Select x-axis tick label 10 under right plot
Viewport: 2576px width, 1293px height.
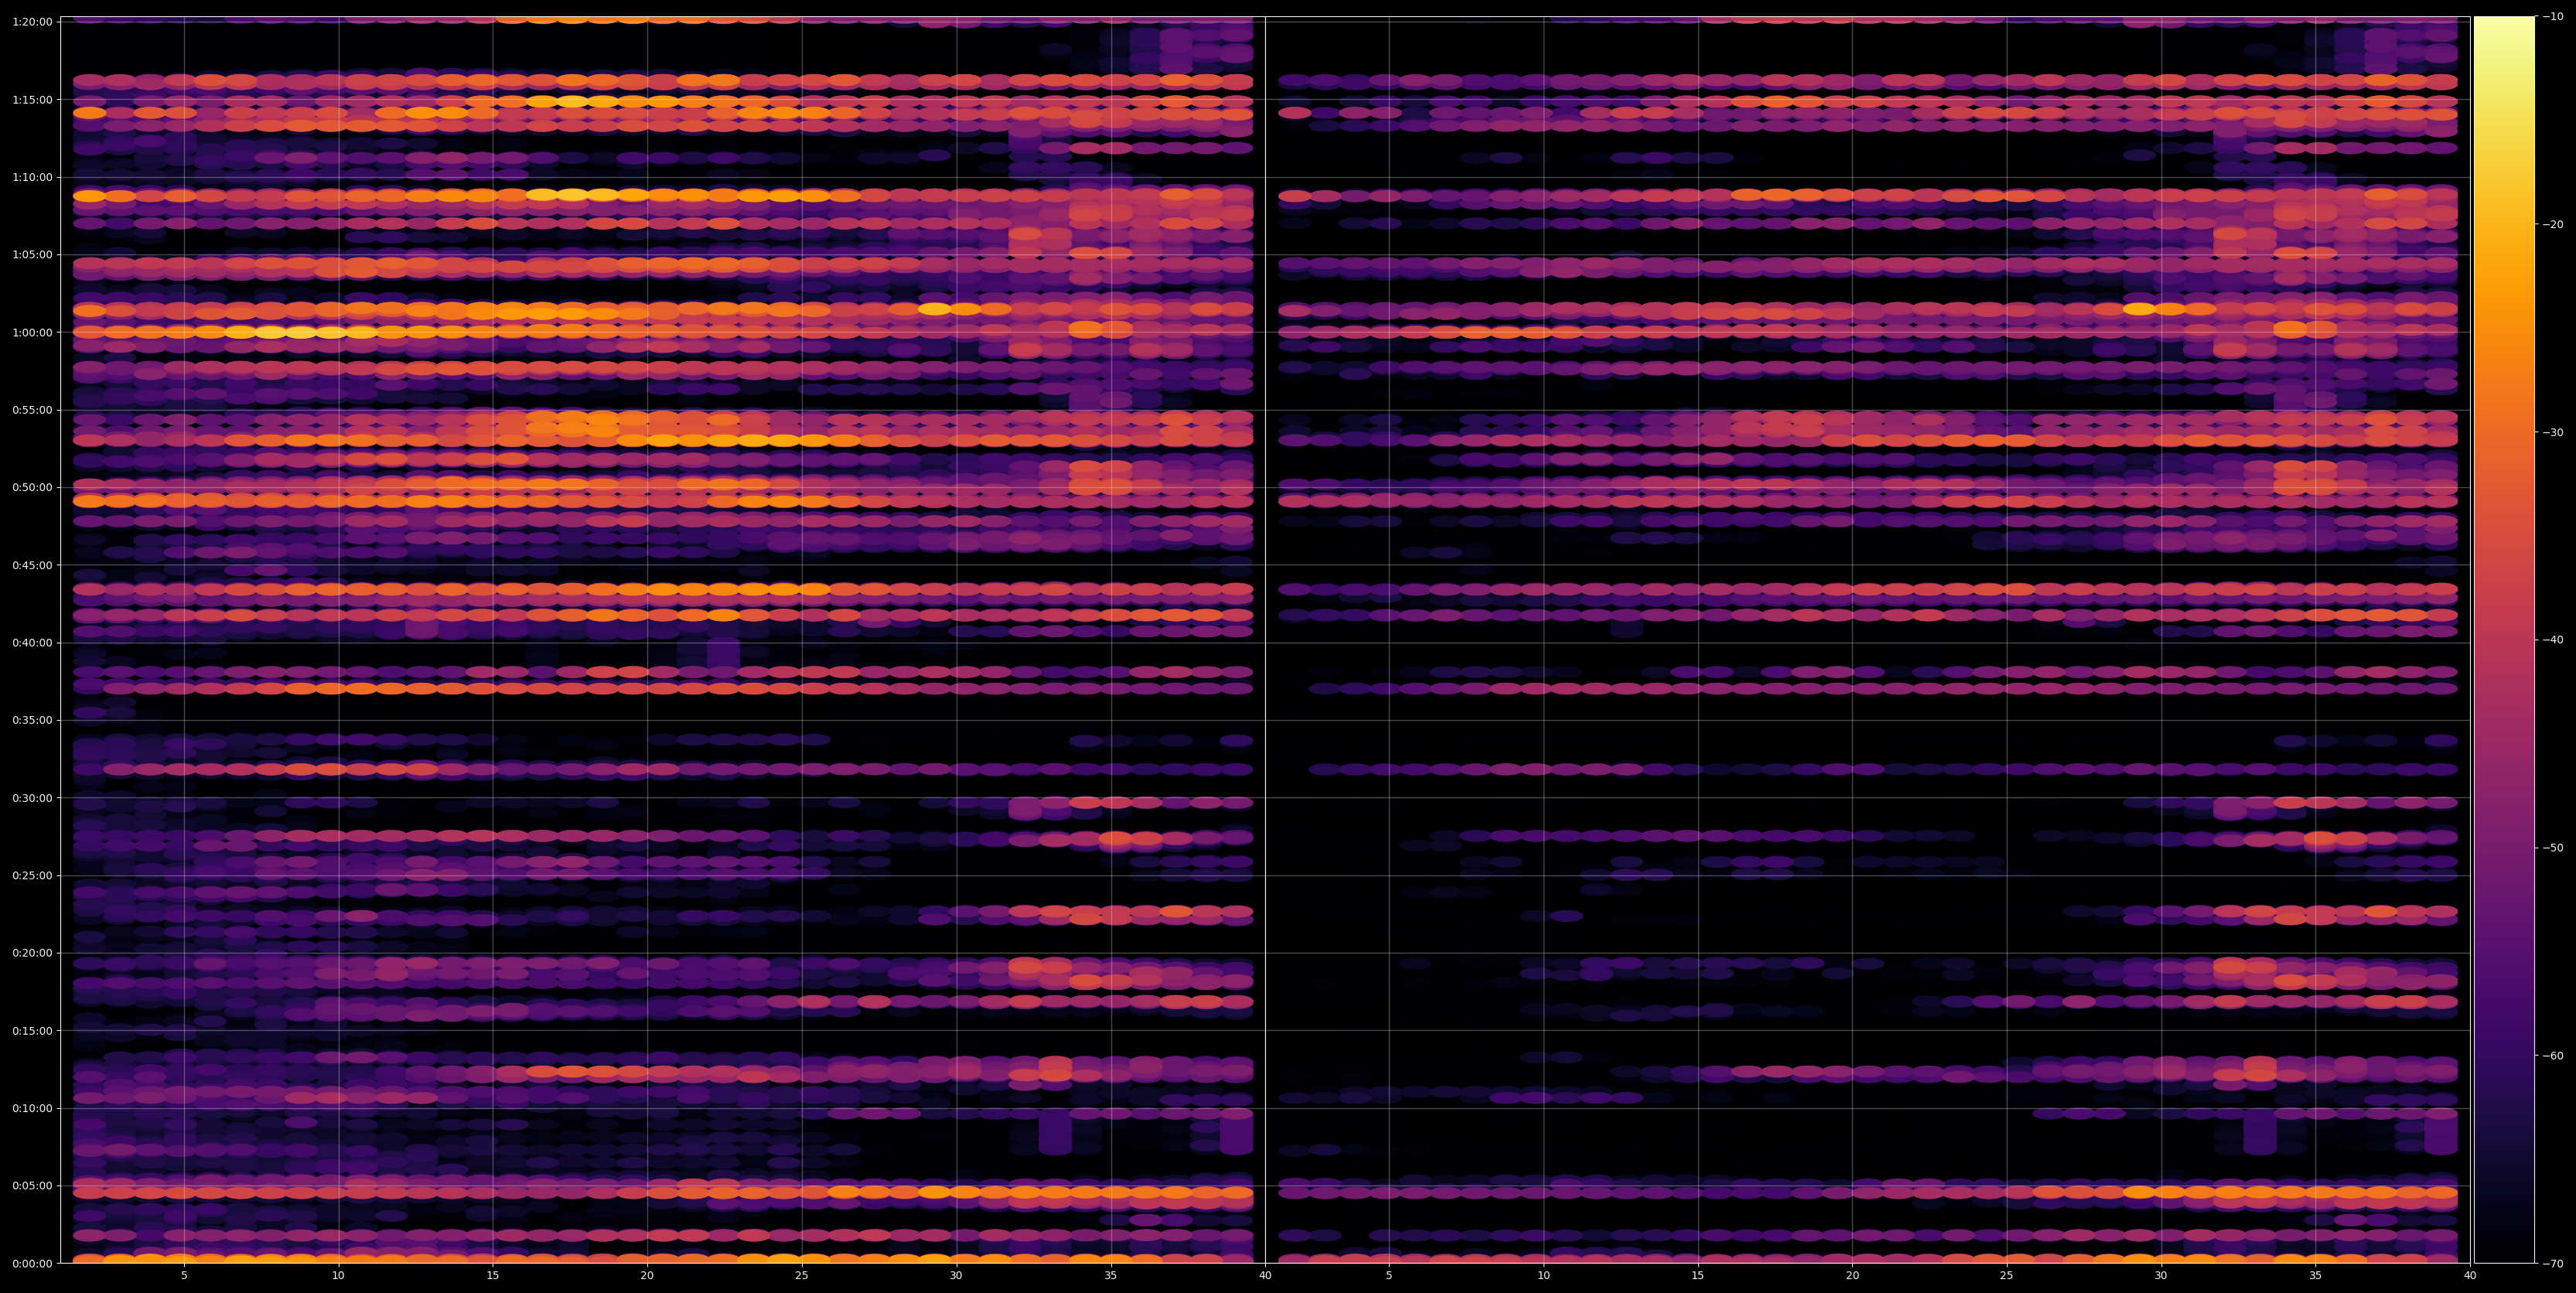[x=1543, y=1276]
